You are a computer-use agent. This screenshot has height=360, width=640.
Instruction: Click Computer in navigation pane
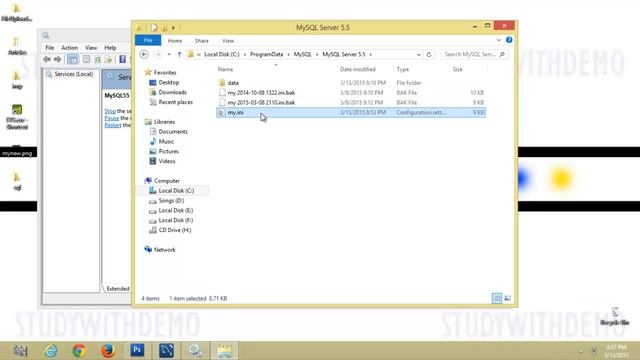point(167,181)
